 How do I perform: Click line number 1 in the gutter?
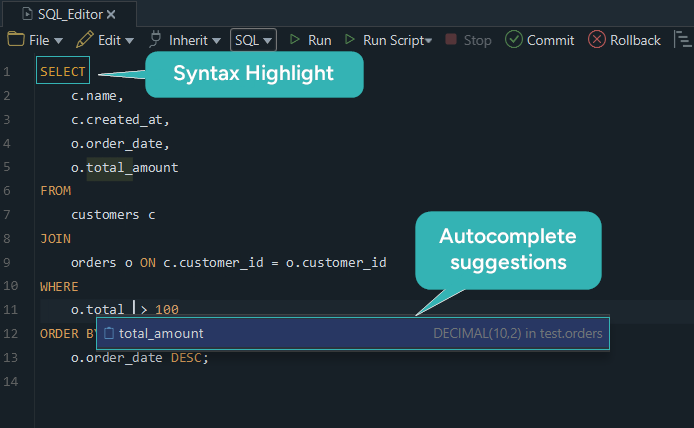(7, 72)
